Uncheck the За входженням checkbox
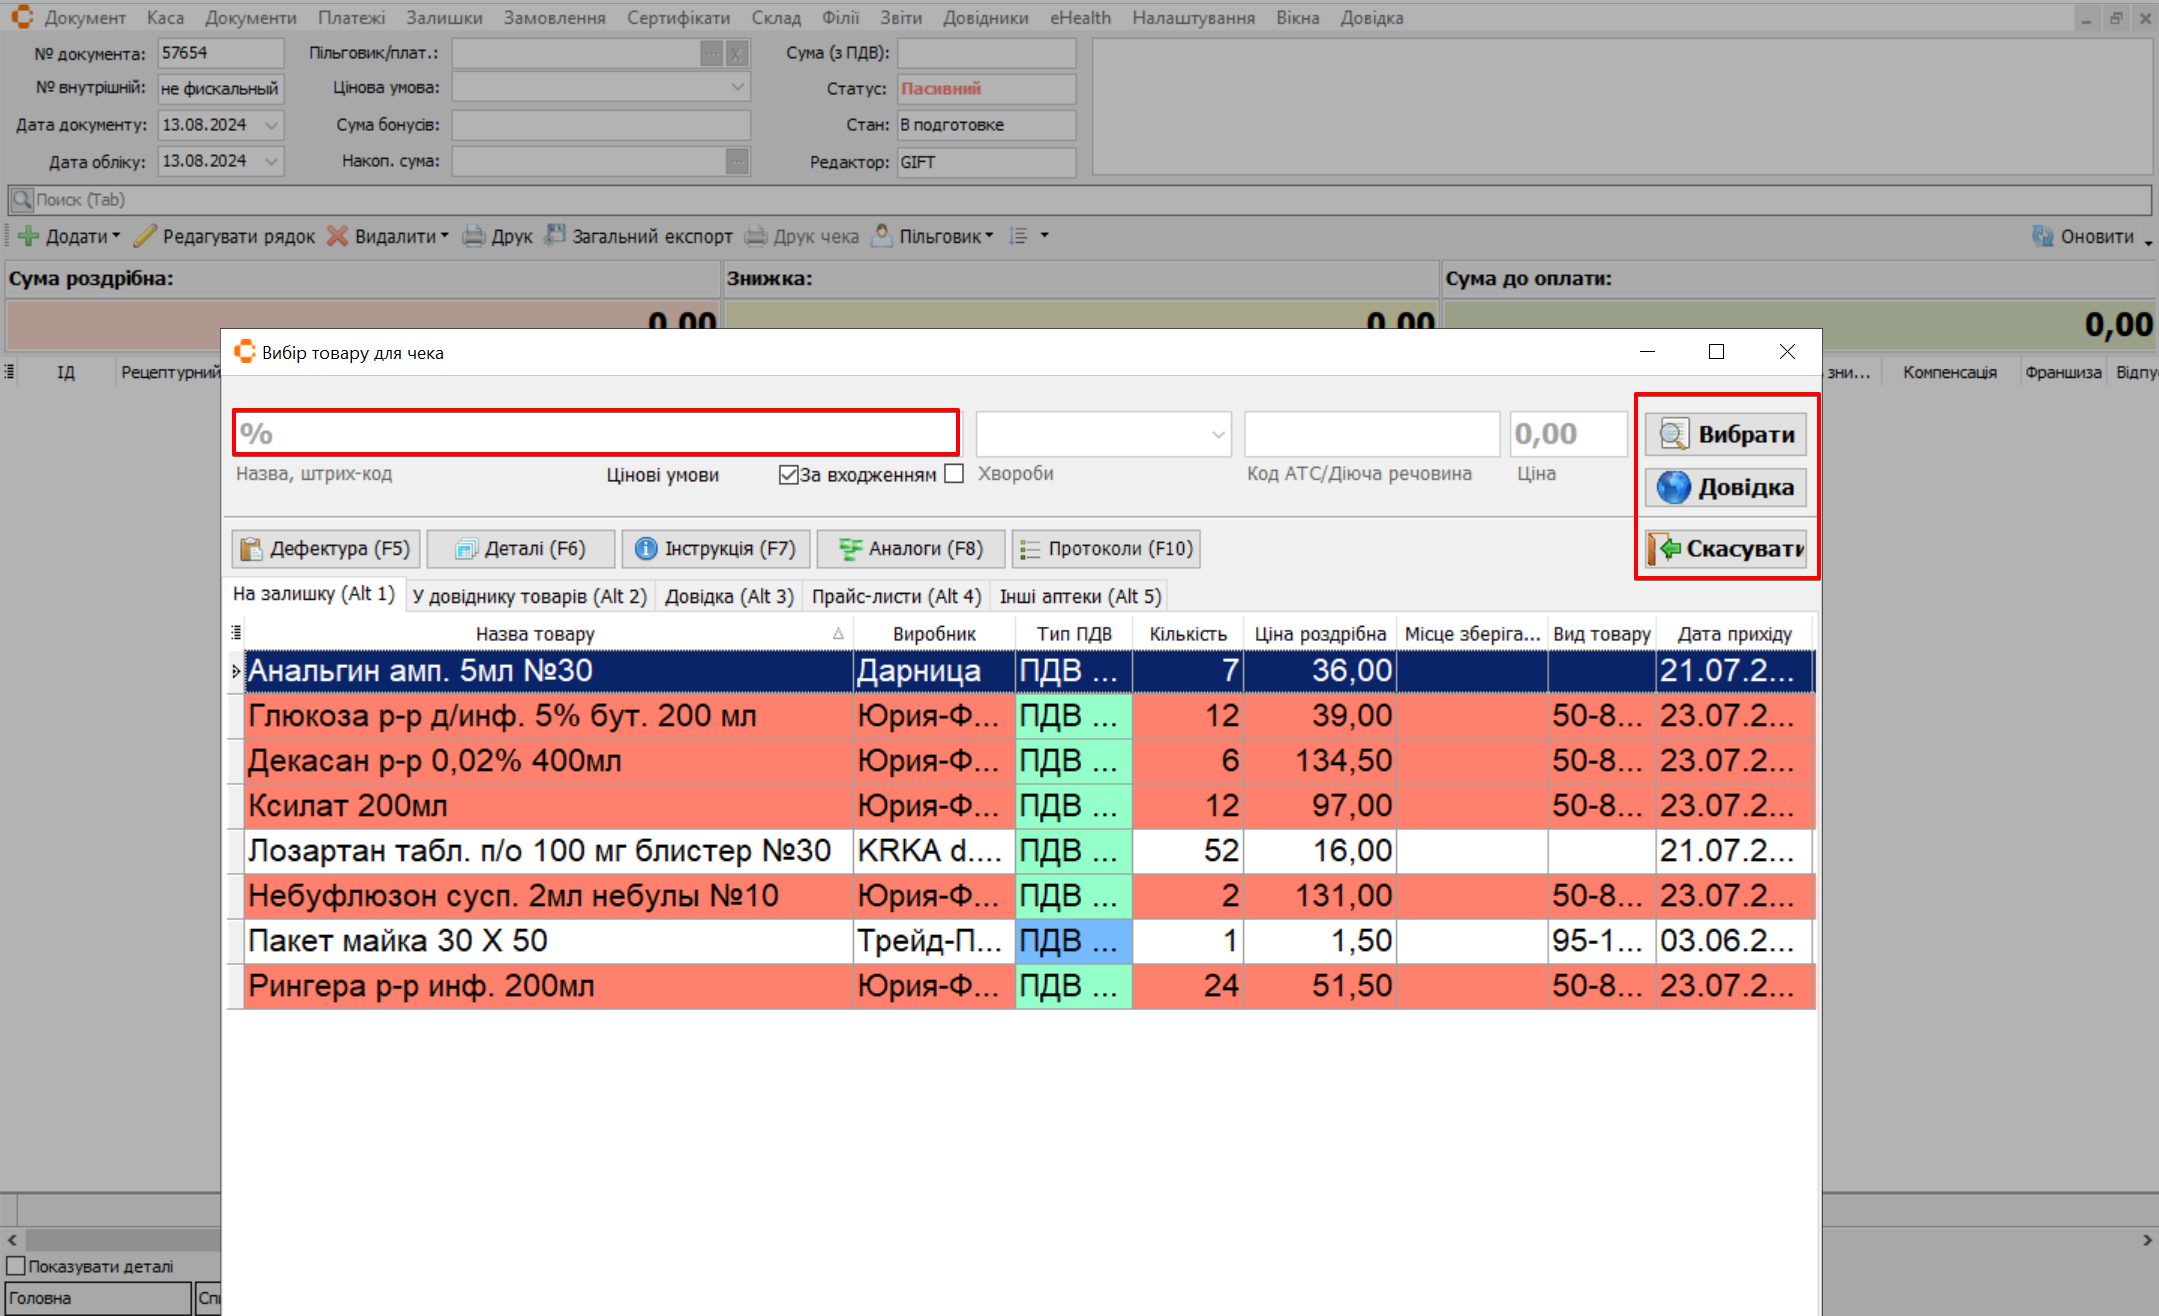 tap(788, 474)
